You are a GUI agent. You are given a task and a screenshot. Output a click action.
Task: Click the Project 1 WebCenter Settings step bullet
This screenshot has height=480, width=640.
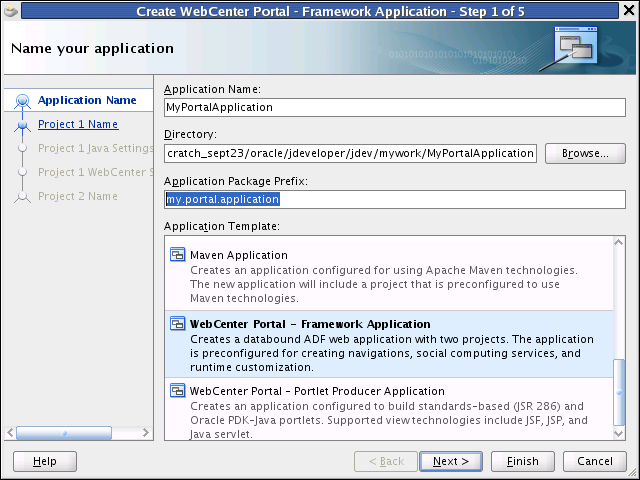tap(22, 172)
